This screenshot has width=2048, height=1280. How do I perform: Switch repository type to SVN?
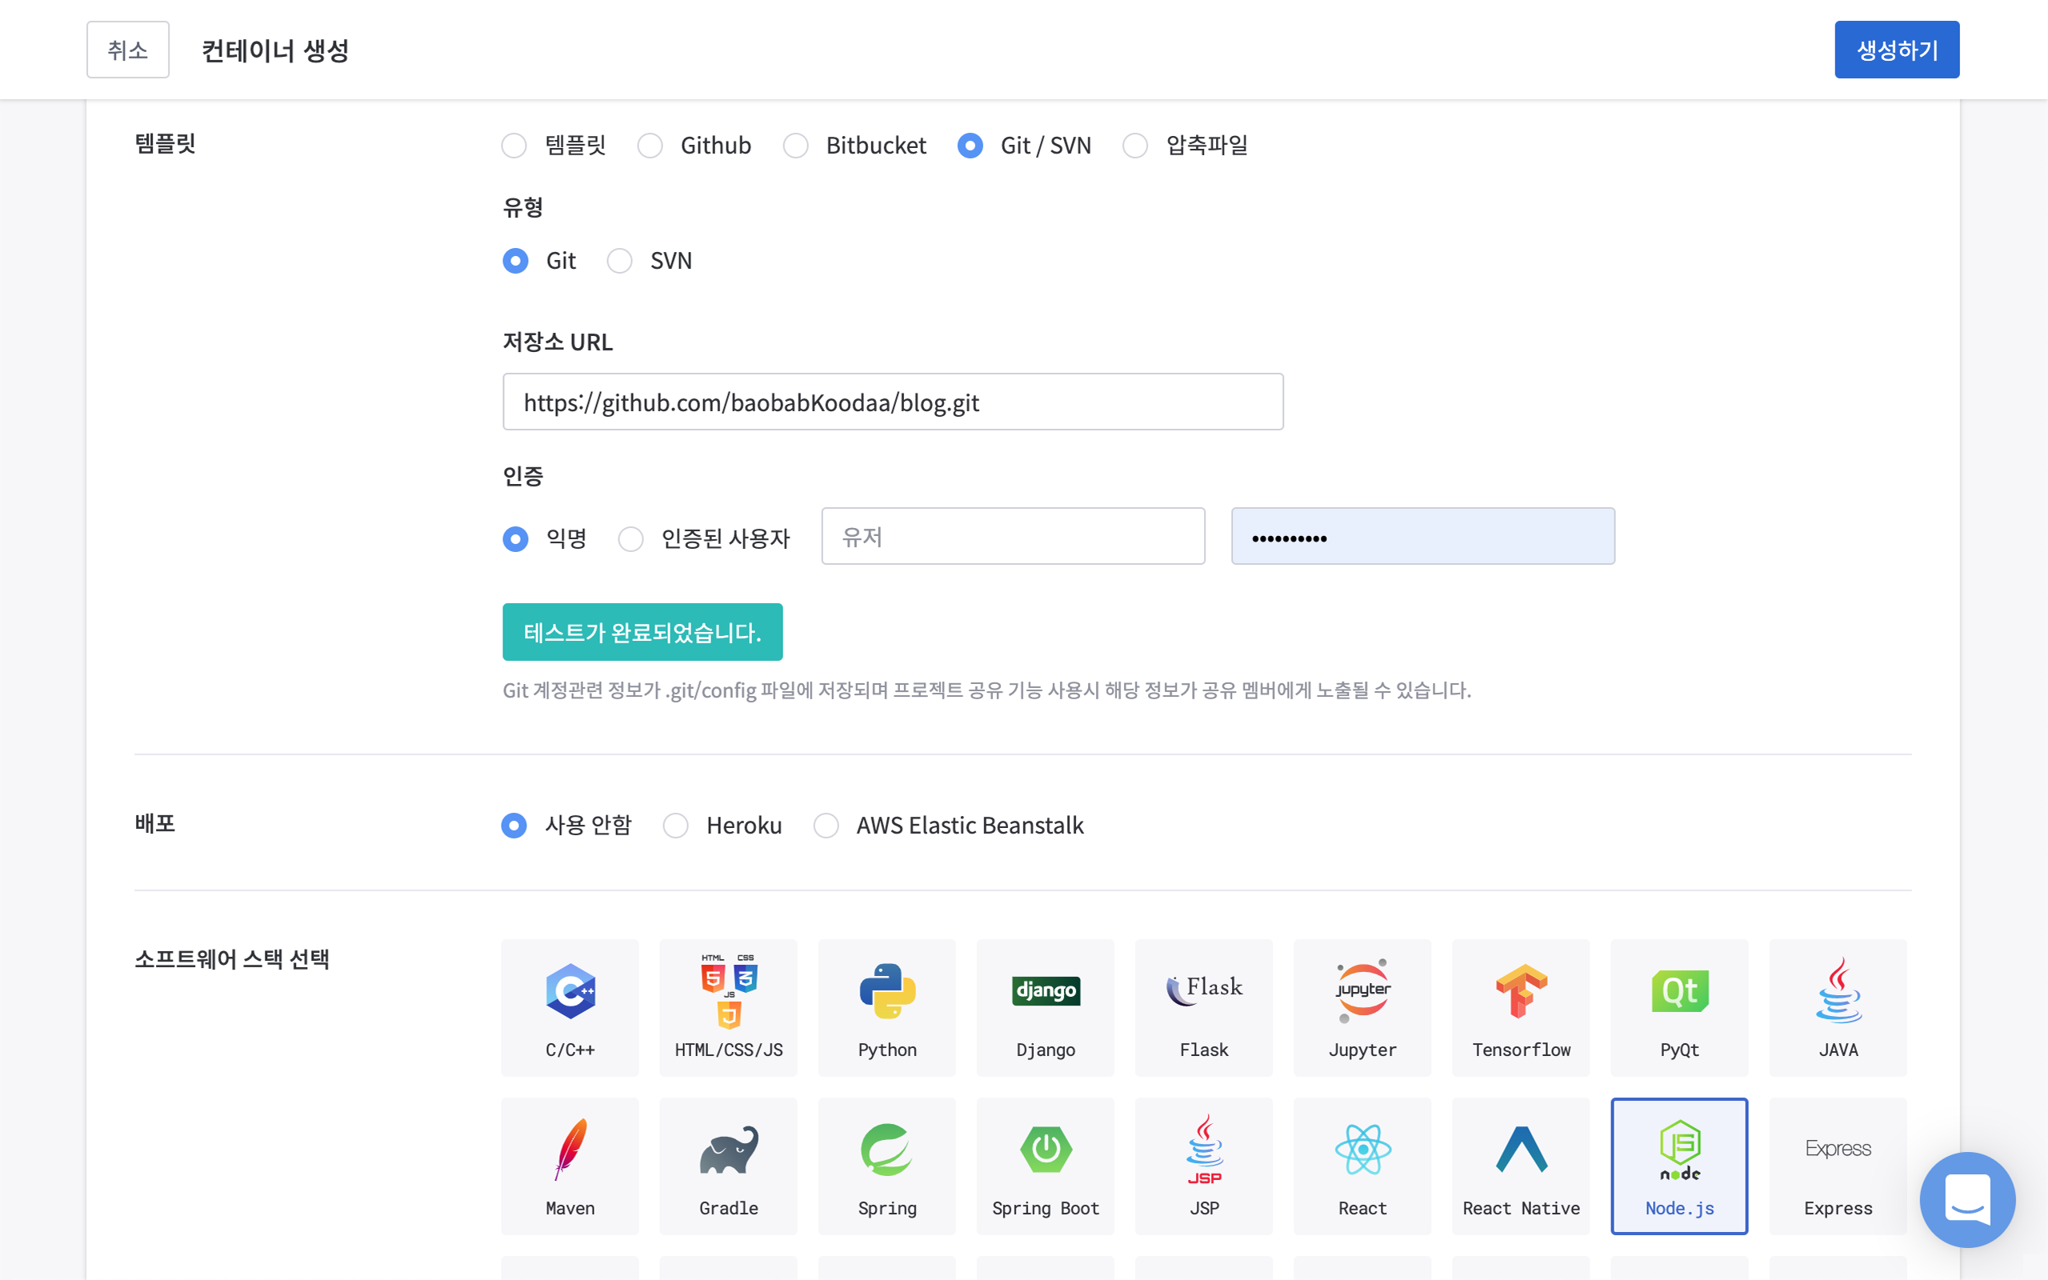[620, 261]
